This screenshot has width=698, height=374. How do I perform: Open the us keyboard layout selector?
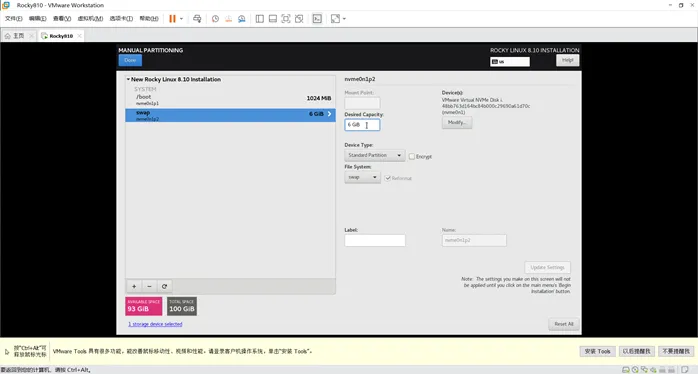(x=510, y=61)
